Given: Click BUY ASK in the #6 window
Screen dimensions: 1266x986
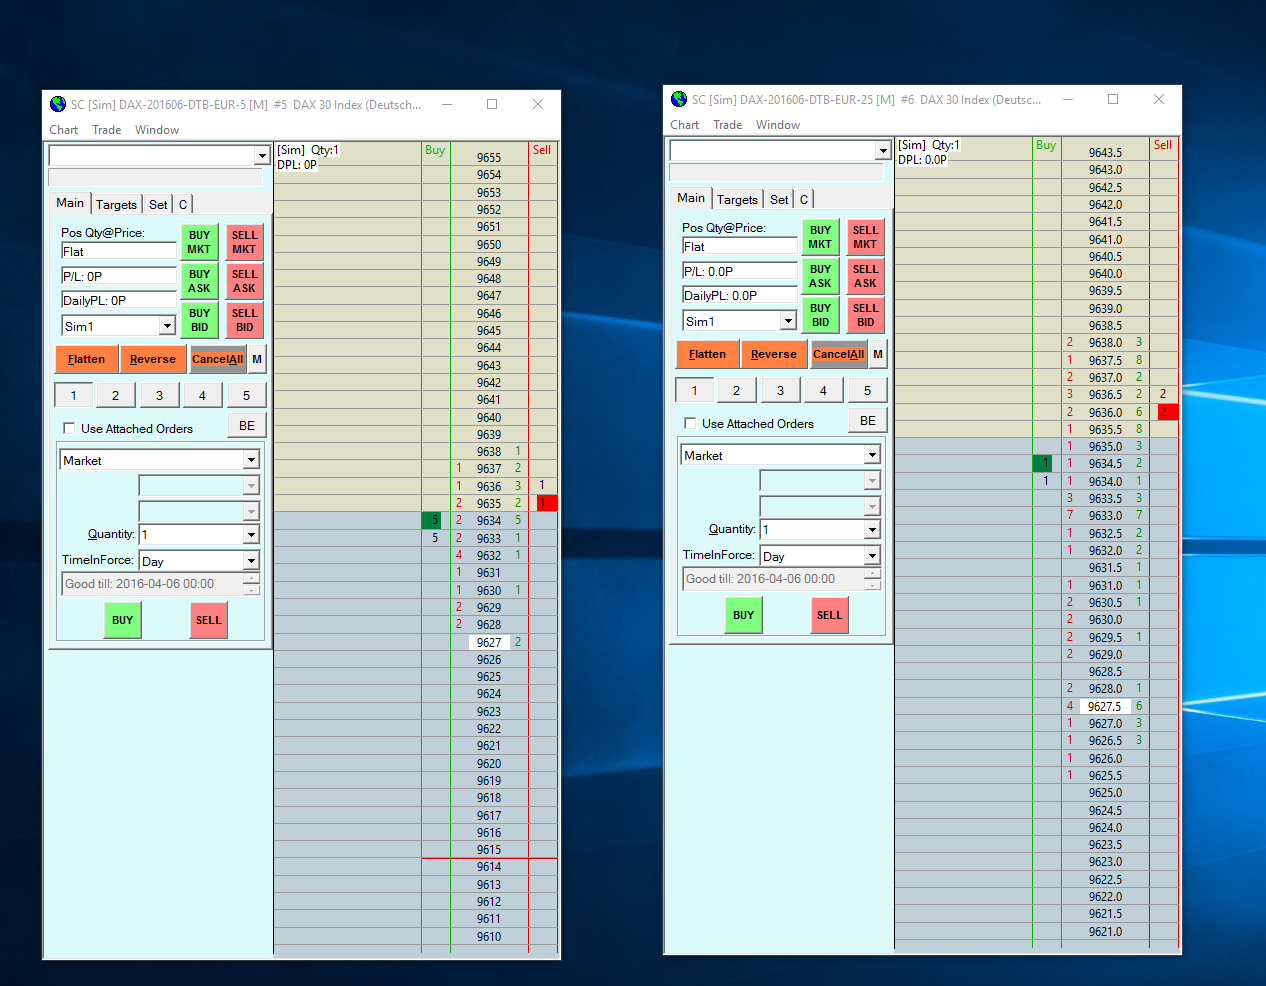Looking at the screenshot, I should tap(820, 276).
